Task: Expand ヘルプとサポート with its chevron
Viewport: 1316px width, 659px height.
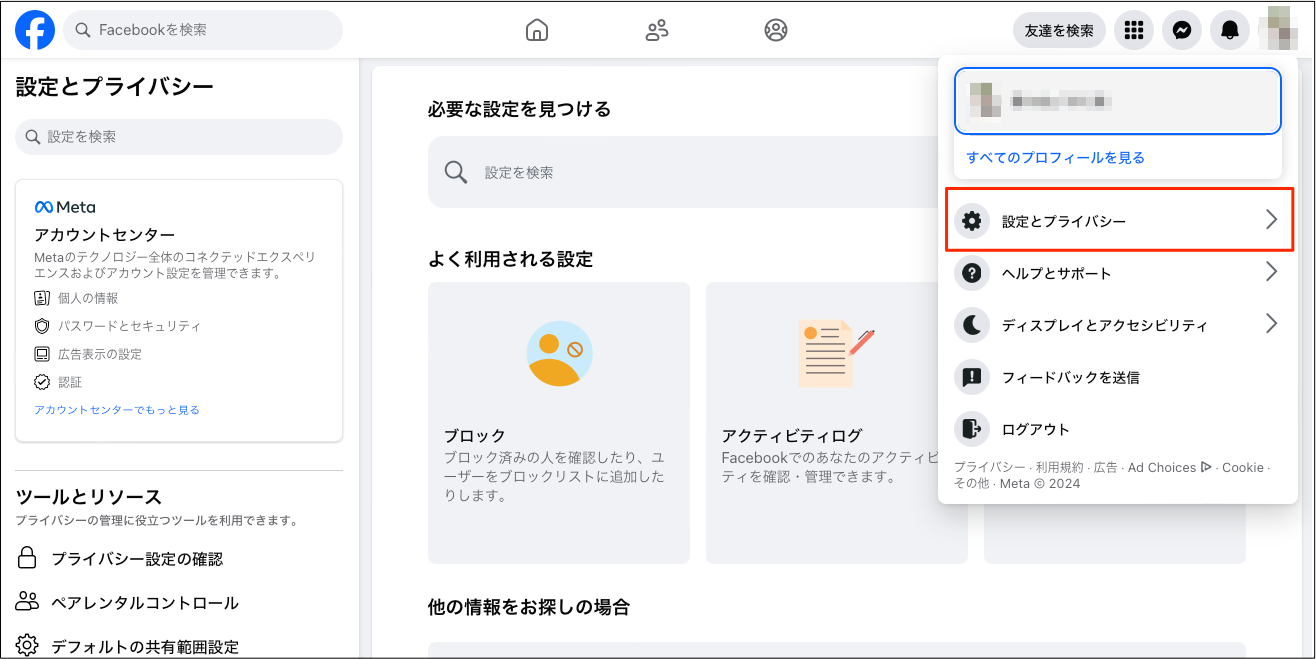Action: pyautogui.click(x=1271, y=272)
